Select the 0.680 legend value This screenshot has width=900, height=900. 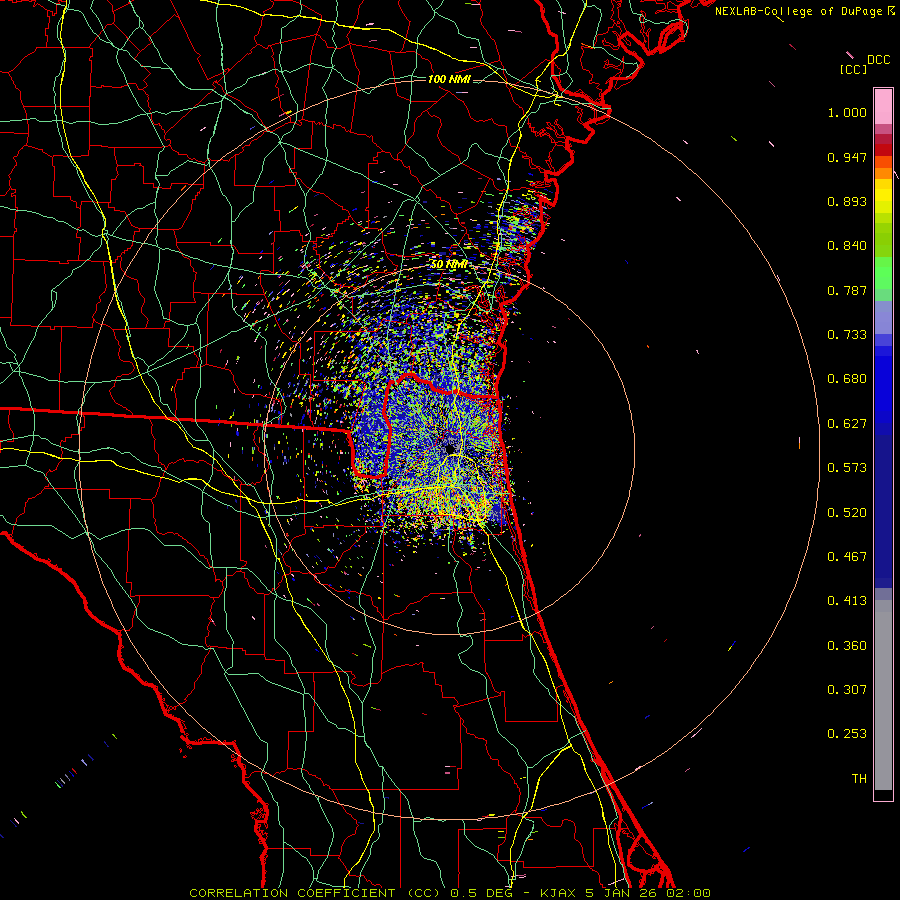[847, 379]
